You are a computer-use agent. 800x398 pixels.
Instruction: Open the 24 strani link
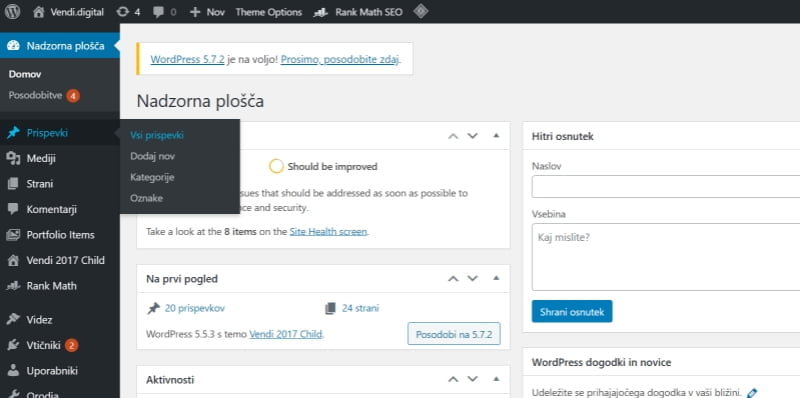point(360,308)
